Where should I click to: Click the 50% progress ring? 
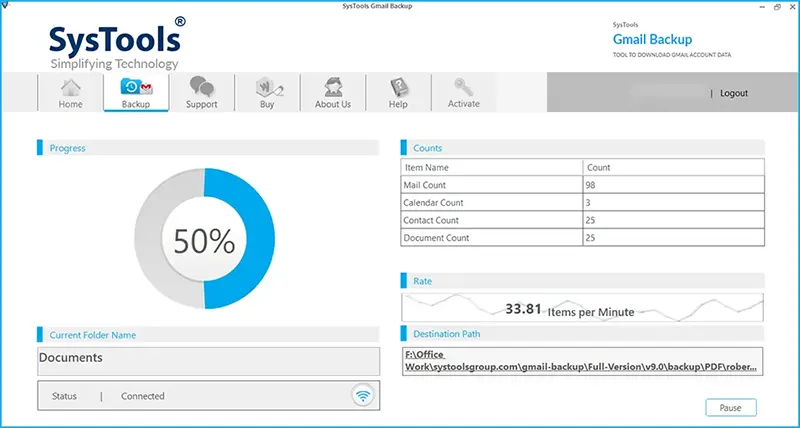204,239
